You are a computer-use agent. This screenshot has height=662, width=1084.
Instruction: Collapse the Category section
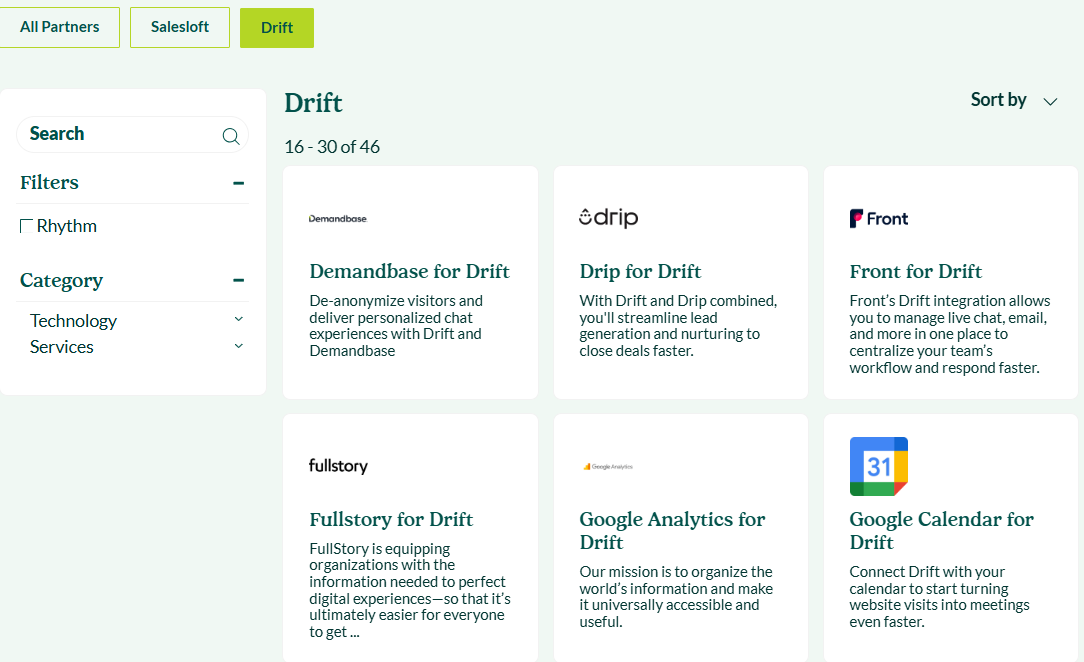click(239, 280)
